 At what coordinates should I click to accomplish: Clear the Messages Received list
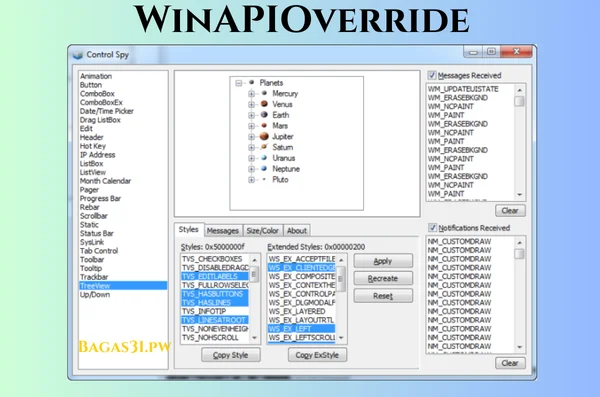point(510,211)
